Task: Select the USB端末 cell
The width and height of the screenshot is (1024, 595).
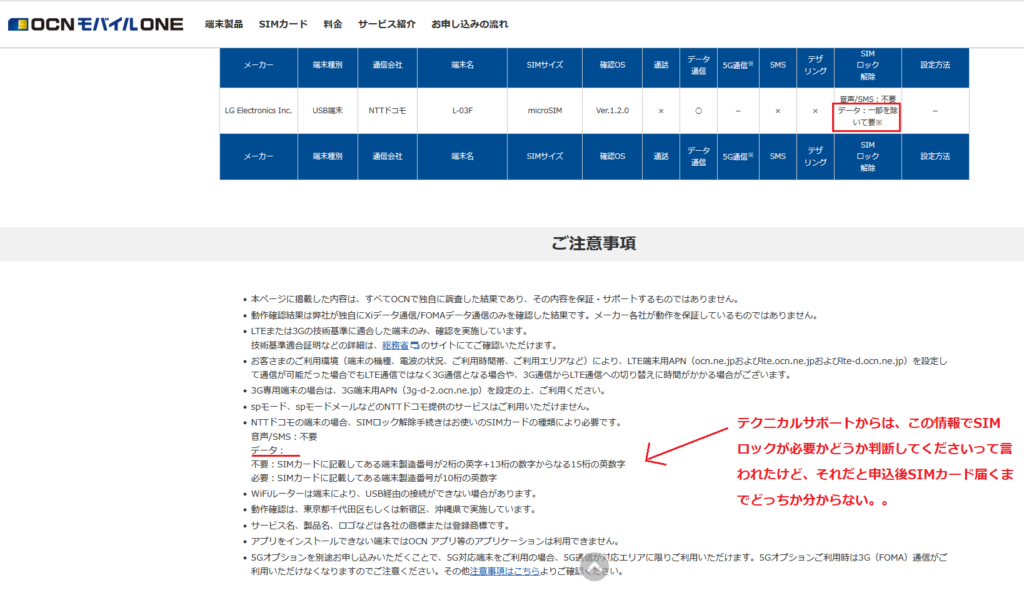Action: (327, 111)
